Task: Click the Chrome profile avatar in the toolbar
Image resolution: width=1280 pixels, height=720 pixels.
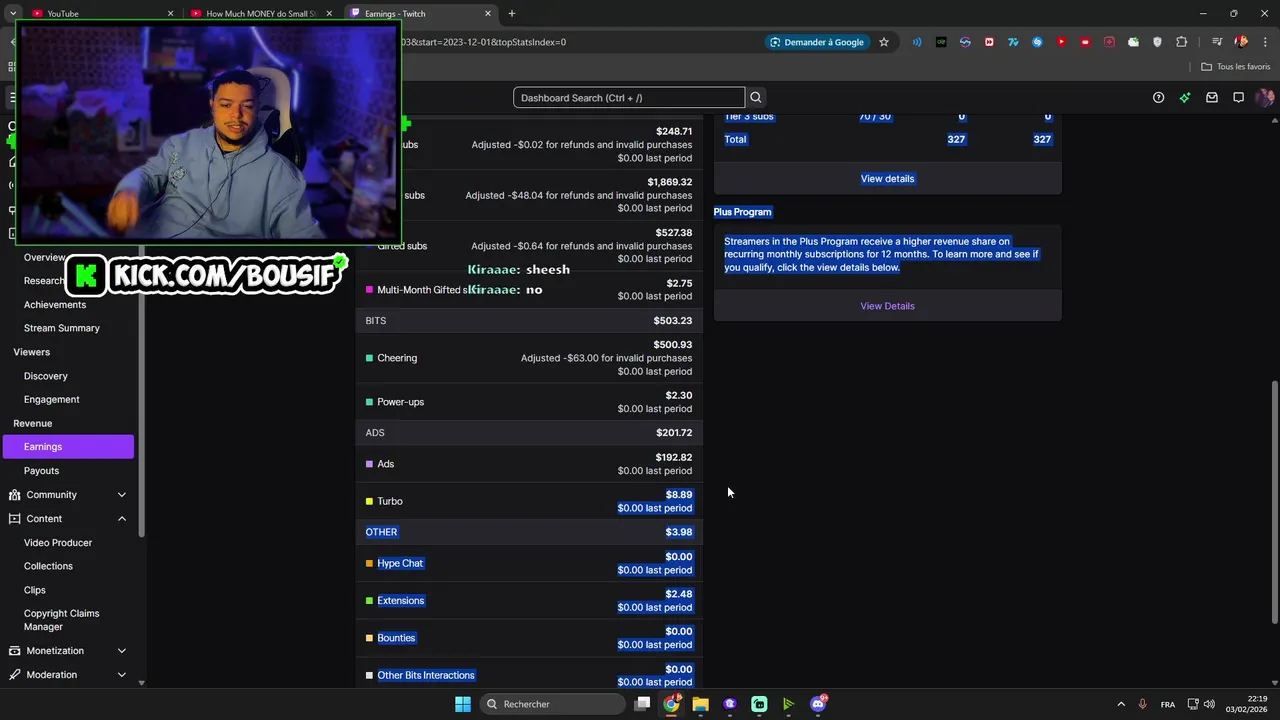Action: tap(1241, 42)
